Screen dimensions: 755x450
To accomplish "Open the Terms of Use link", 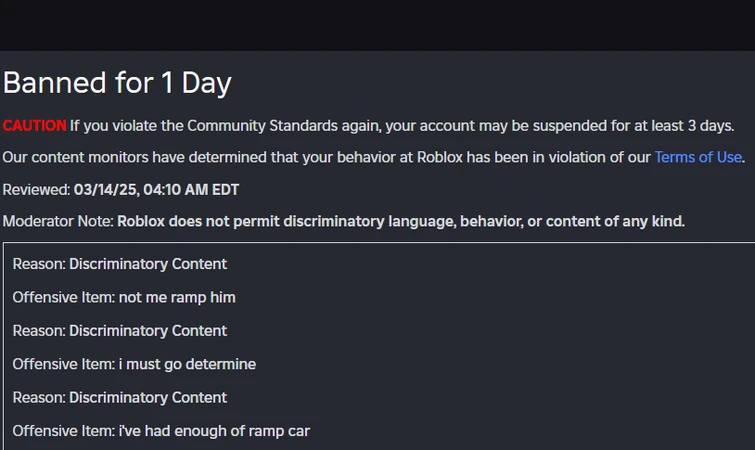I will [x=697, y=157].
